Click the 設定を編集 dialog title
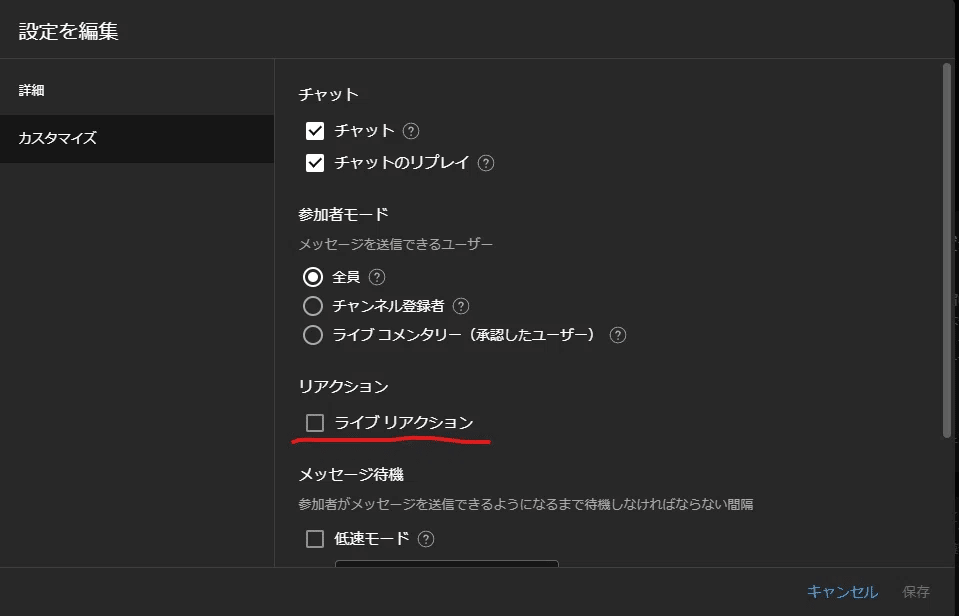The image size is (959, 616). click(68, 31)
